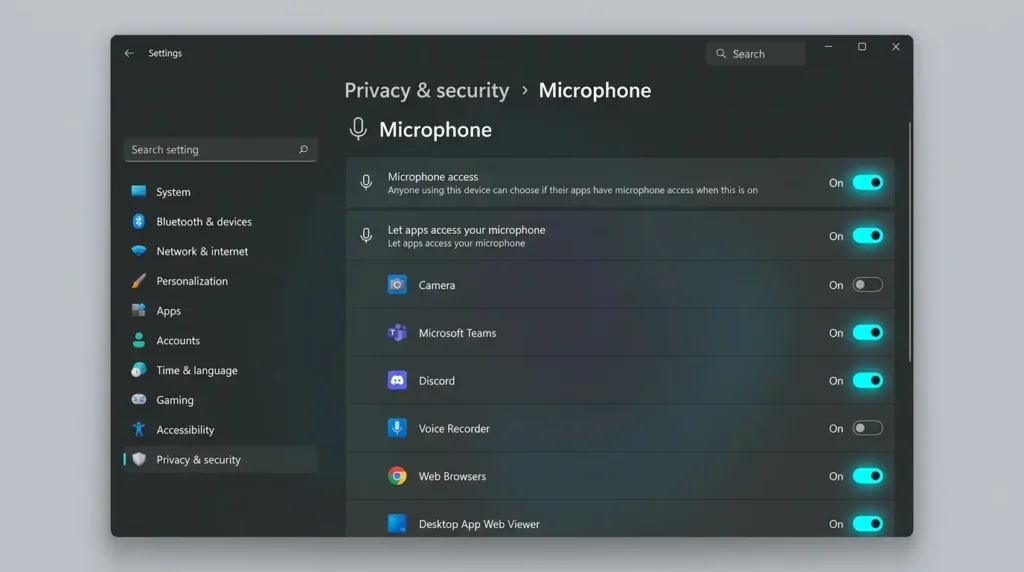This screenshot has width=1024, height=572.
Task: Click the Privacy & security shield icon
Action: click(138, 459)
